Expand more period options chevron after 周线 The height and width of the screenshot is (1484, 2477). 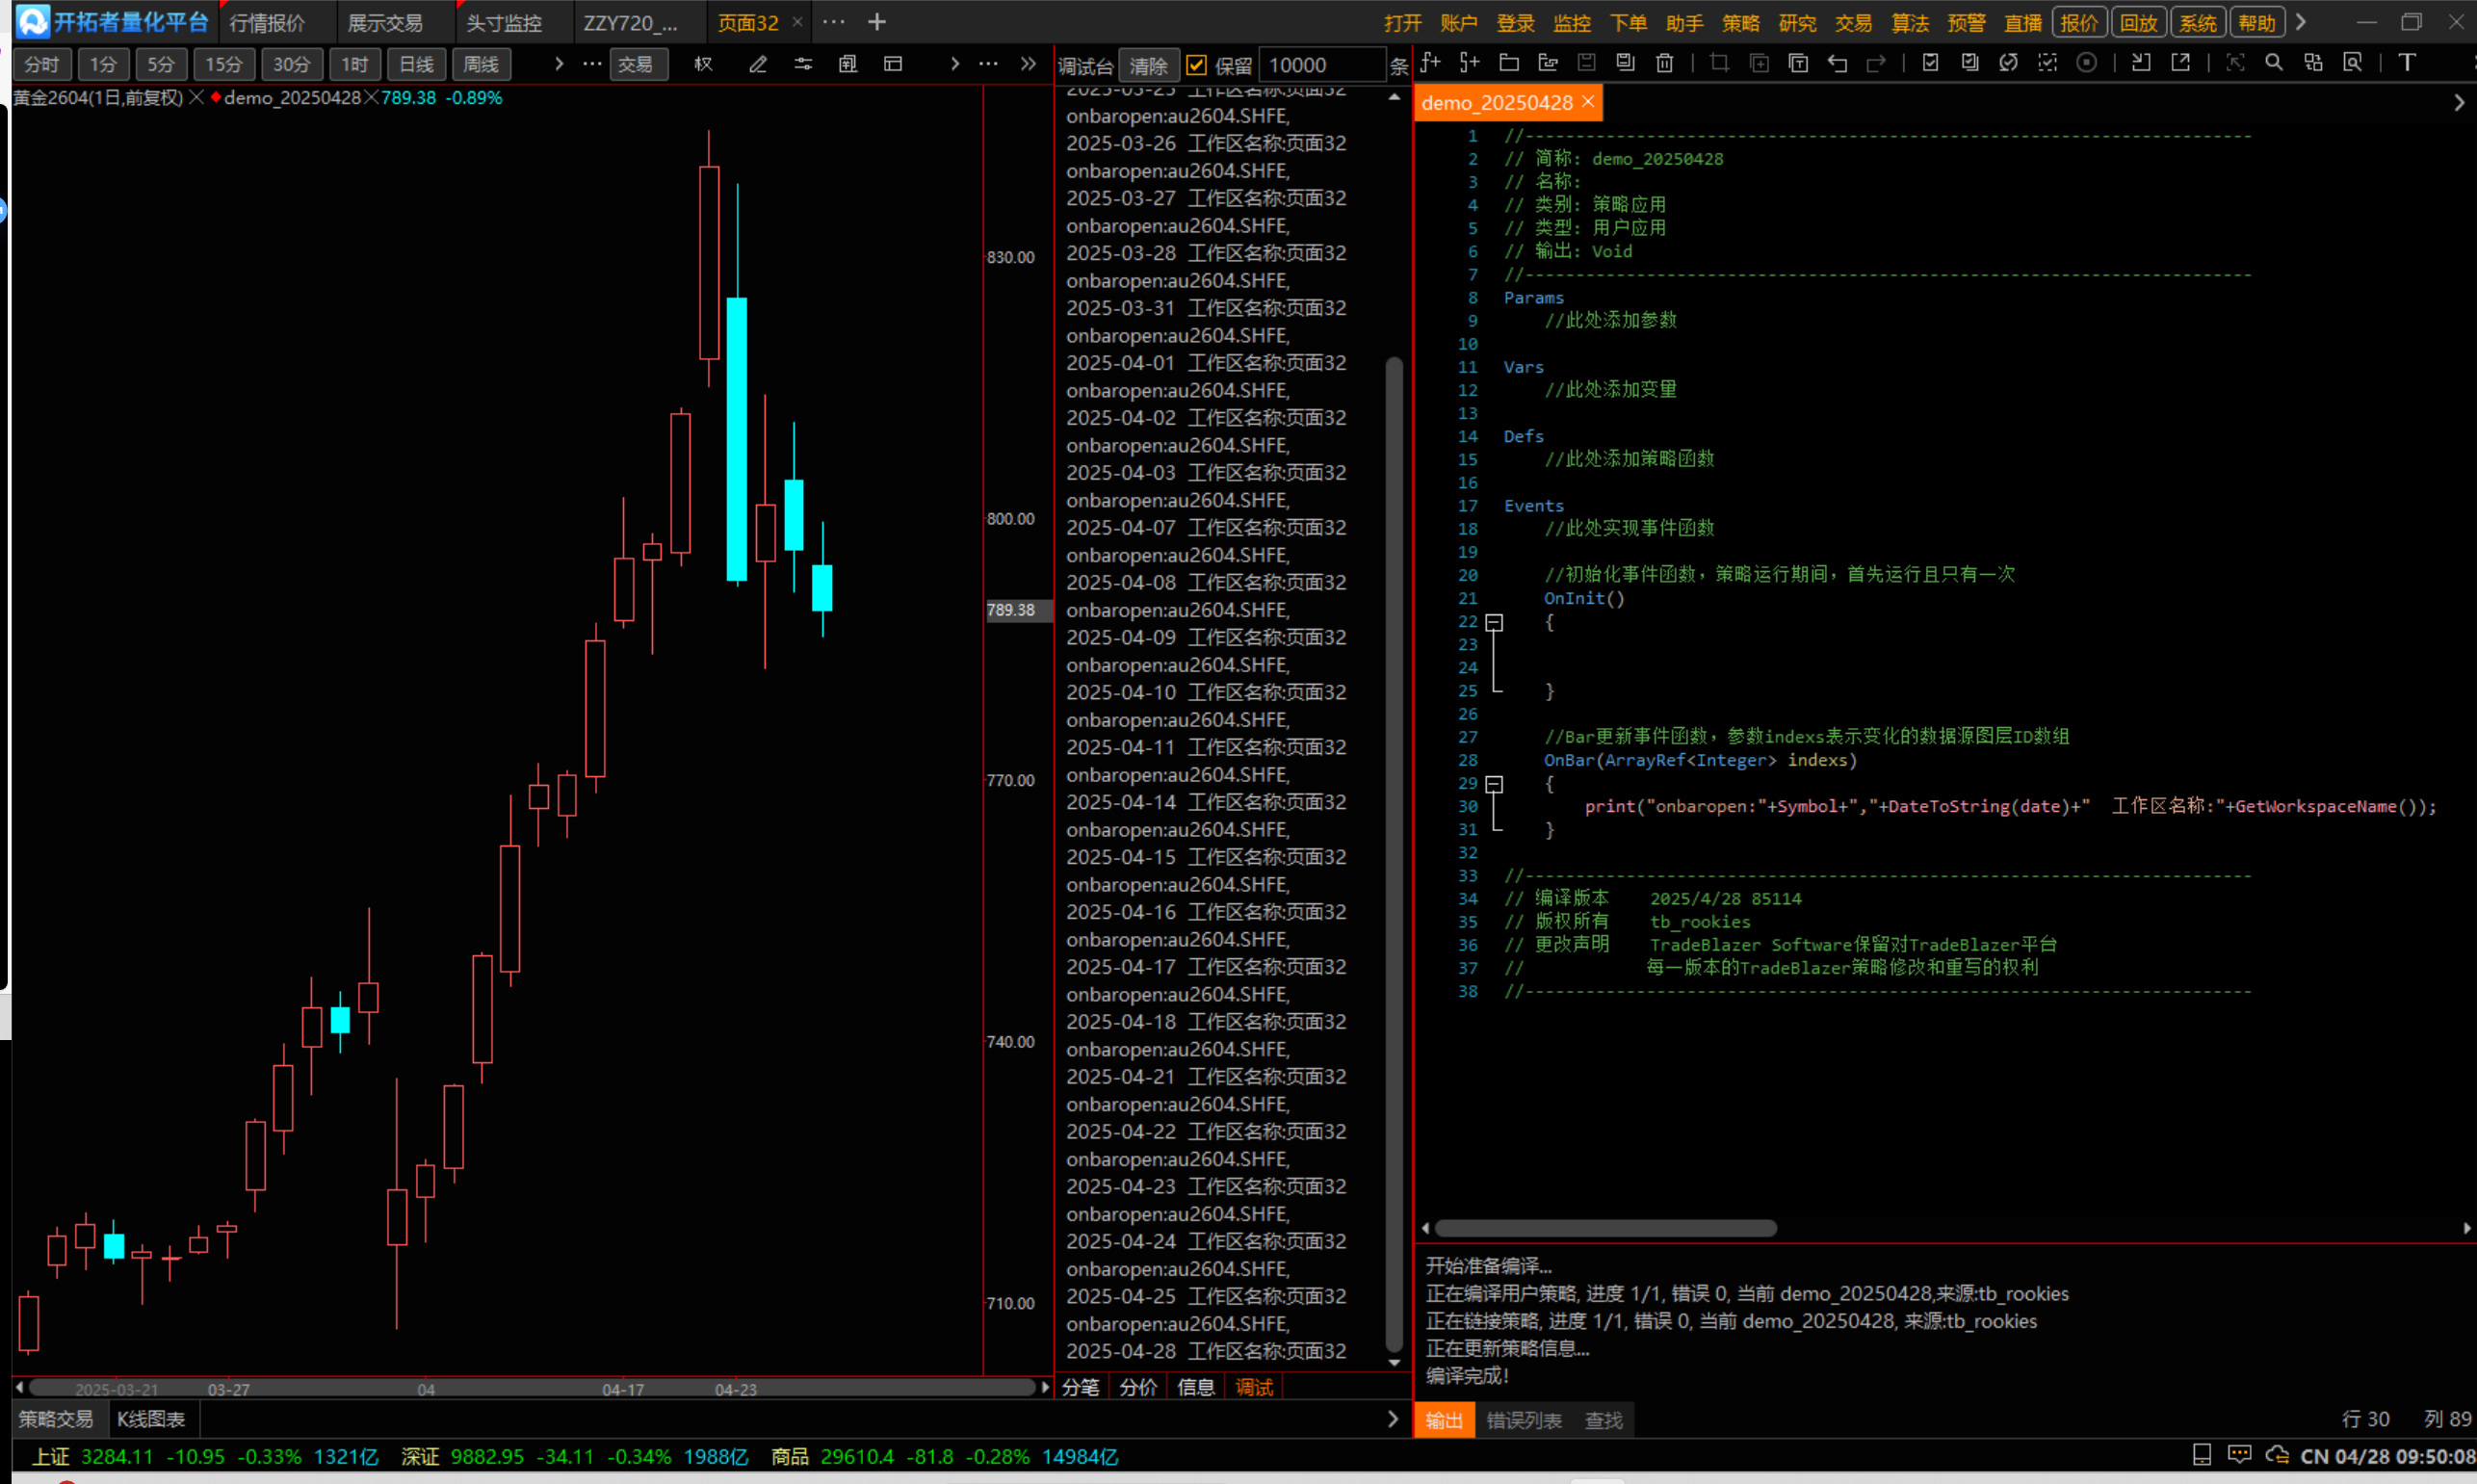point(559,64)
